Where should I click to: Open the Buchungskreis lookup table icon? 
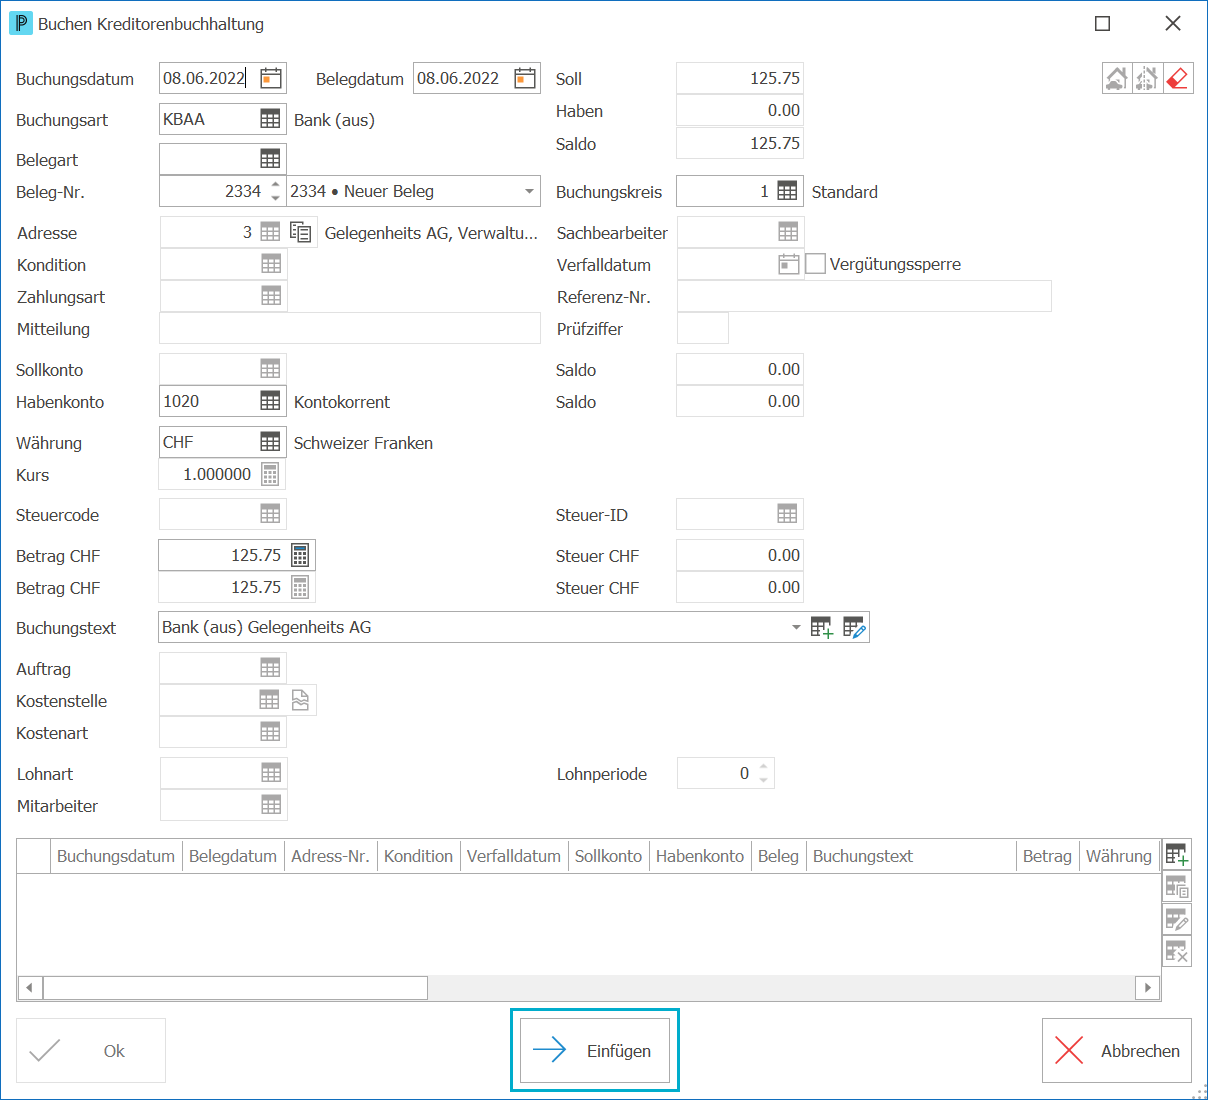pyautogui.click(x=788, y=191)
